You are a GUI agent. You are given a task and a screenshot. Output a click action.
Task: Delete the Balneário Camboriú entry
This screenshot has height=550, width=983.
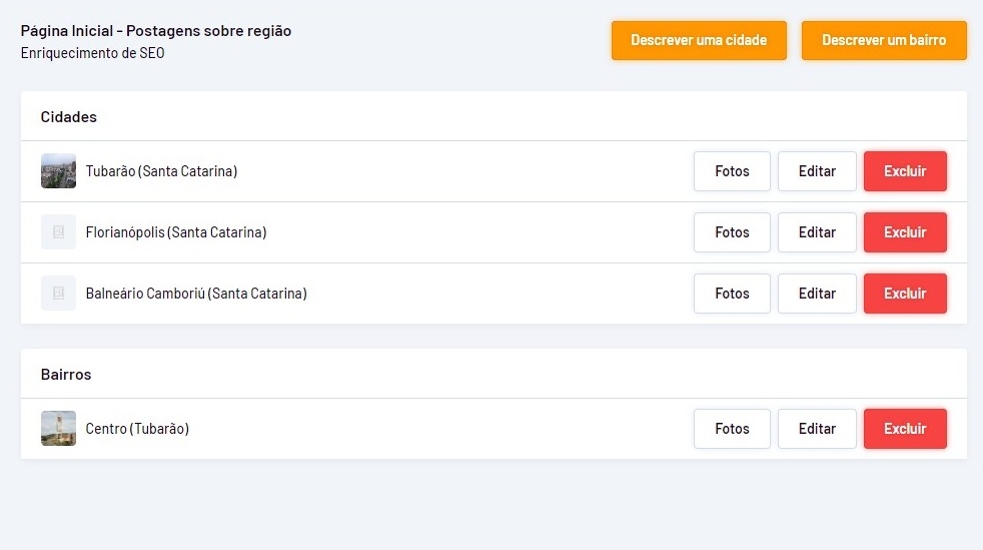click(x=905, y=293)
